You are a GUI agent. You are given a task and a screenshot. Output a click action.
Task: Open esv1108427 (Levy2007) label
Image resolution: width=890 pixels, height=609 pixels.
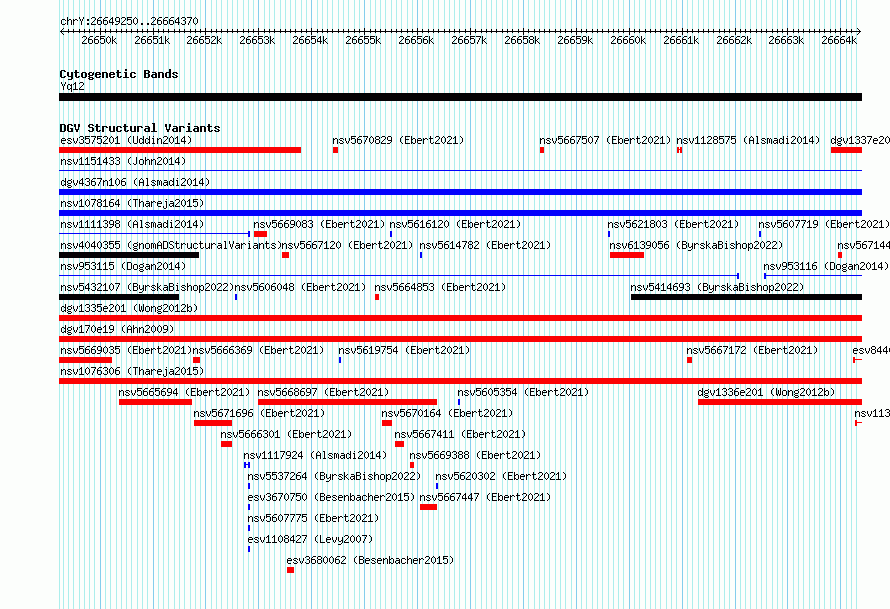310,539
